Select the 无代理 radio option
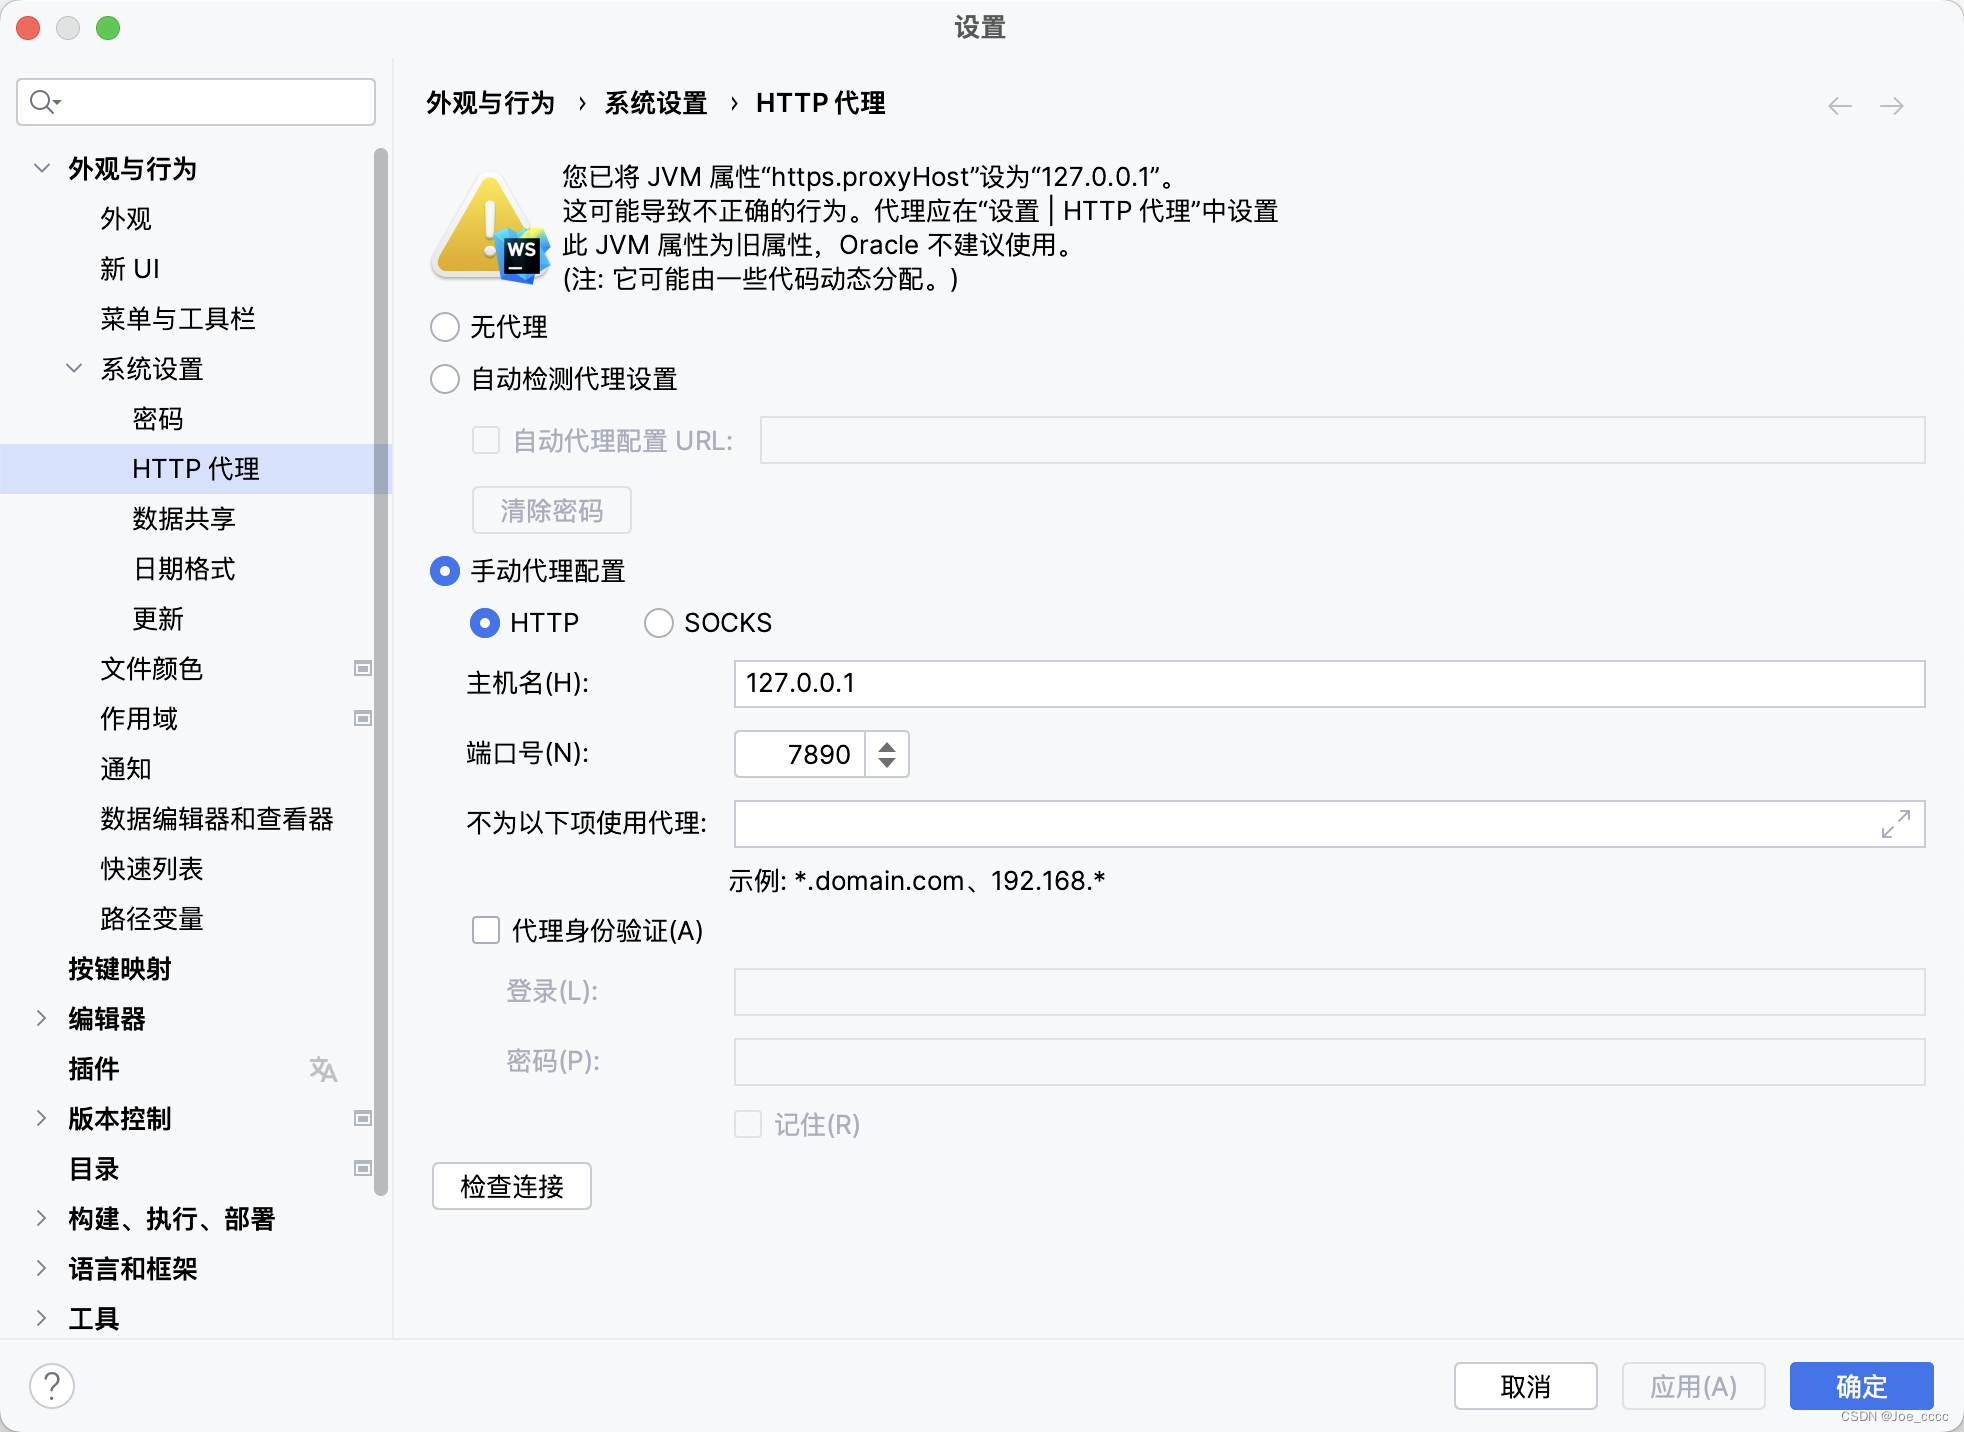The width and height of the screenshot is (1964, 1432). pos(445,327)
